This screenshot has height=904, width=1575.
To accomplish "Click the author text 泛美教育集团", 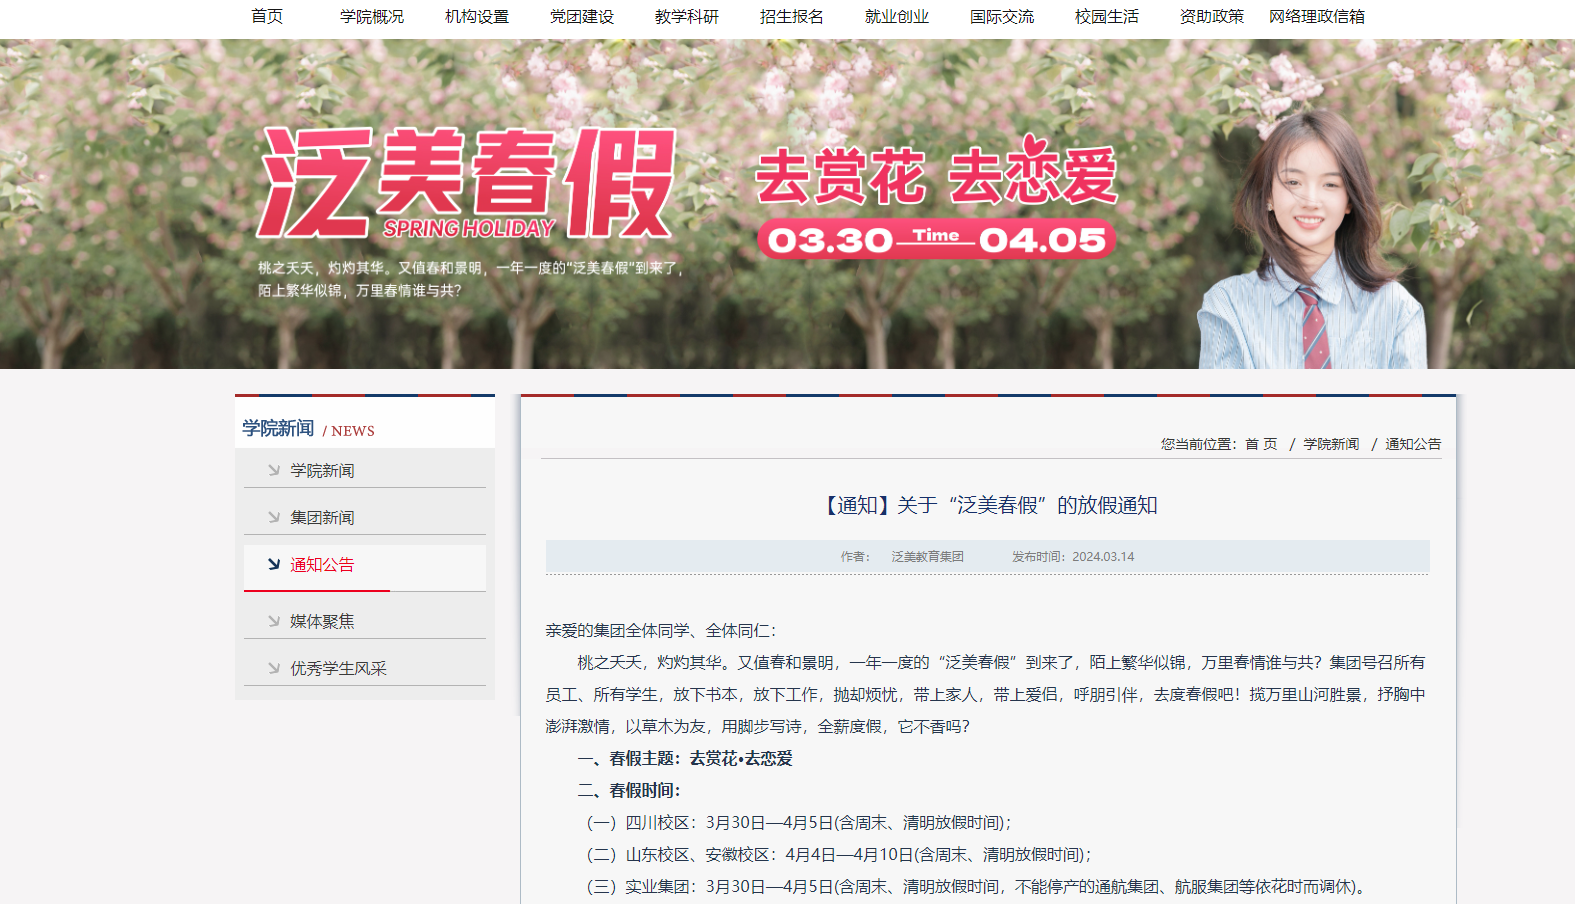I will (927, 557).
